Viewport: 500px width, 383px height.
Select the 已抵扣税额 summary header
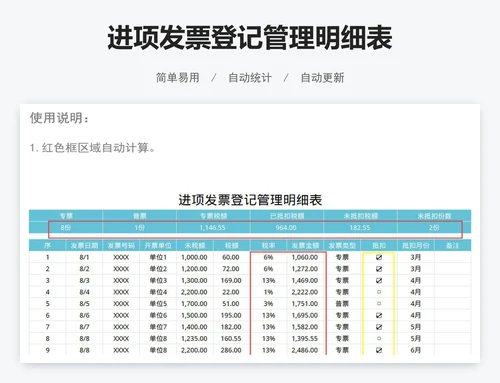[x=287, y=216]
